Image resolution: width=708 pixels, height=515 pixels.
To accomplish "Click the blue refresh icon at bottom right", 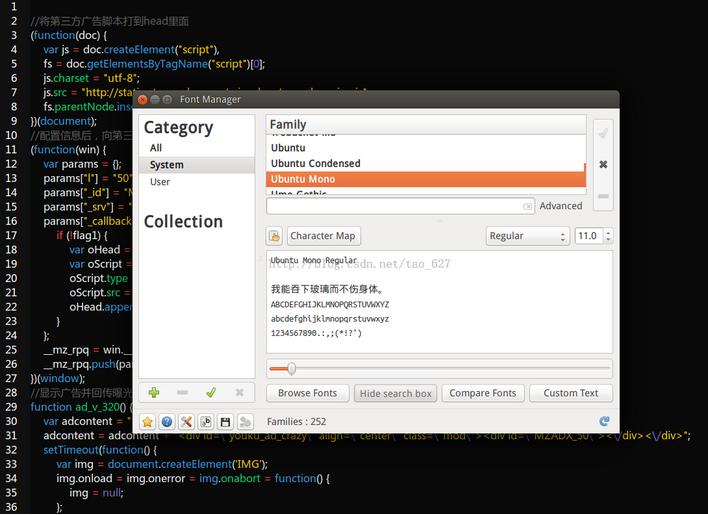I will point(604,421).
